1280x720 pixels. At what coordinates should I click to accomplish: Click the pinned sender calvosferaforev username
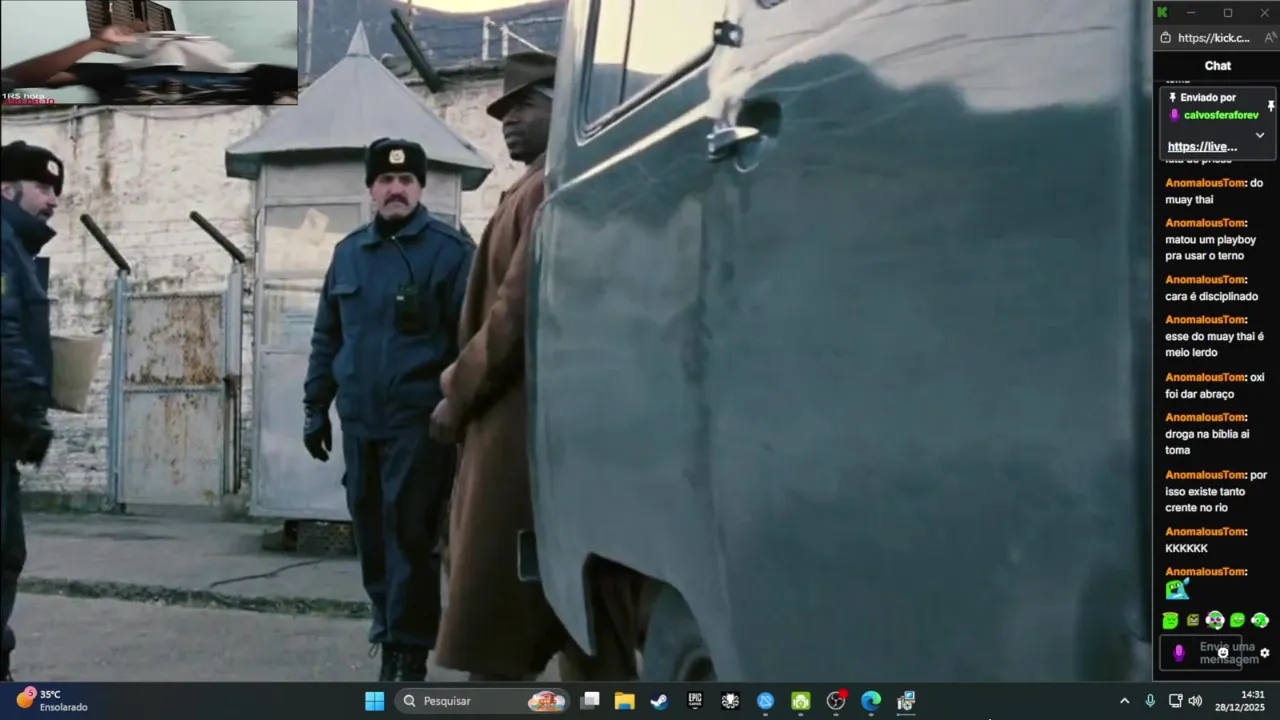click(x=1221, y=115)
